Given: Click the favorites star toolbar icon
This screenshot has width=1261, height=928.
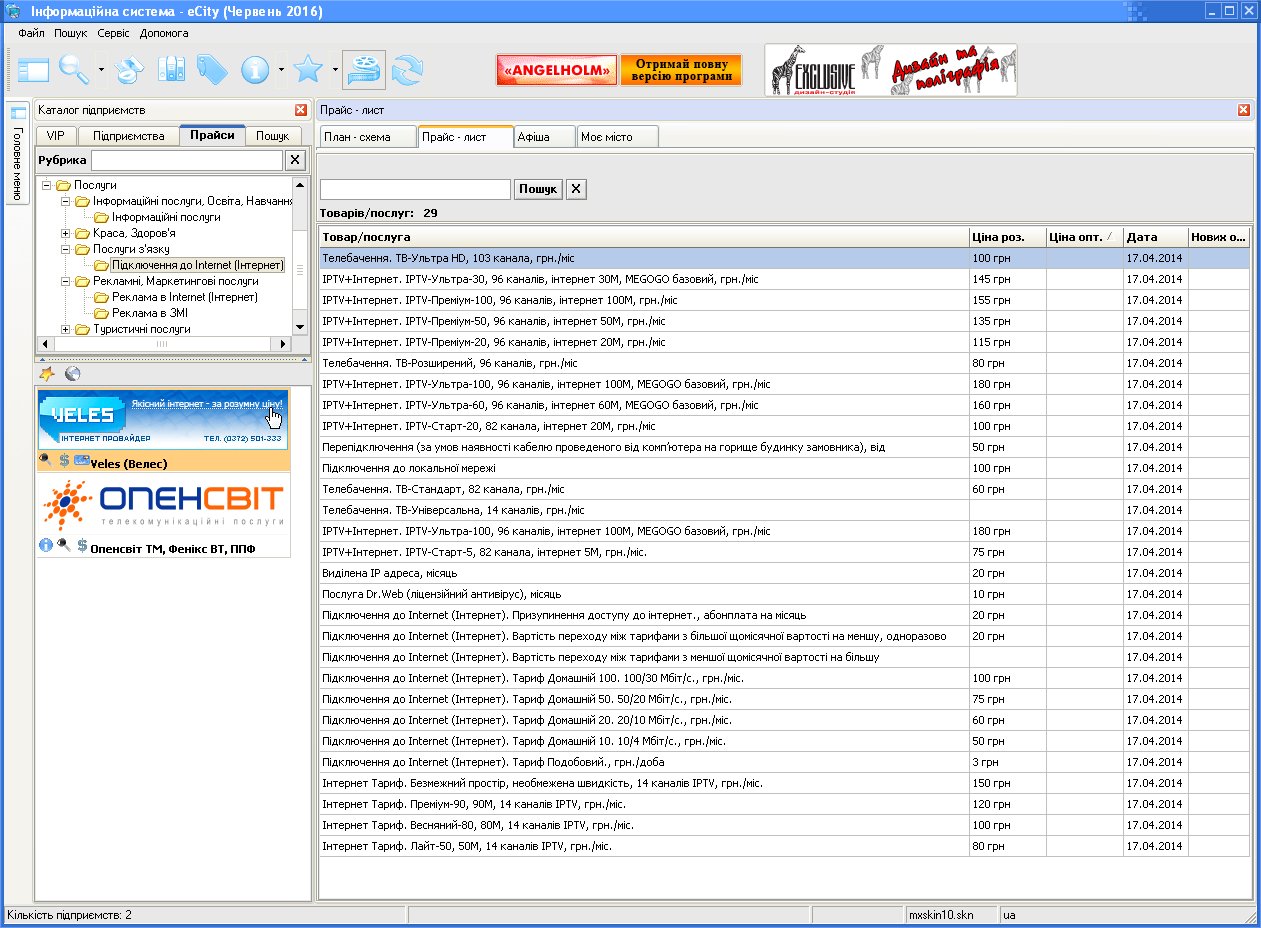Looking at the screenshot, I should pos(309,69).
